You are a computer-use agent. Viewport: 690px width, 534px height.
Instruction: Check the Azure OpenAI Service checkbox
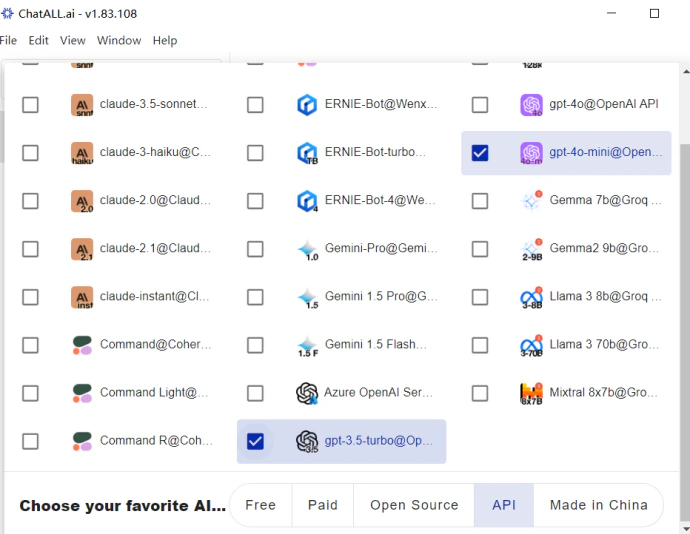point(255,393)
